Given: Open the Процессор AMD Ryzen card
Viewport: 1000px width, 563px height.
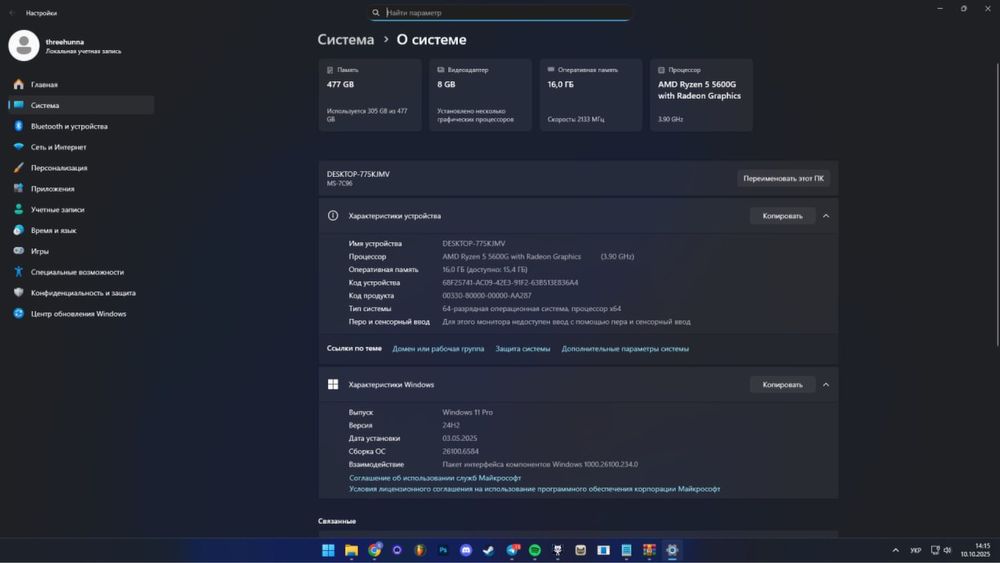Looking at the screenshot, I should 701,95.
